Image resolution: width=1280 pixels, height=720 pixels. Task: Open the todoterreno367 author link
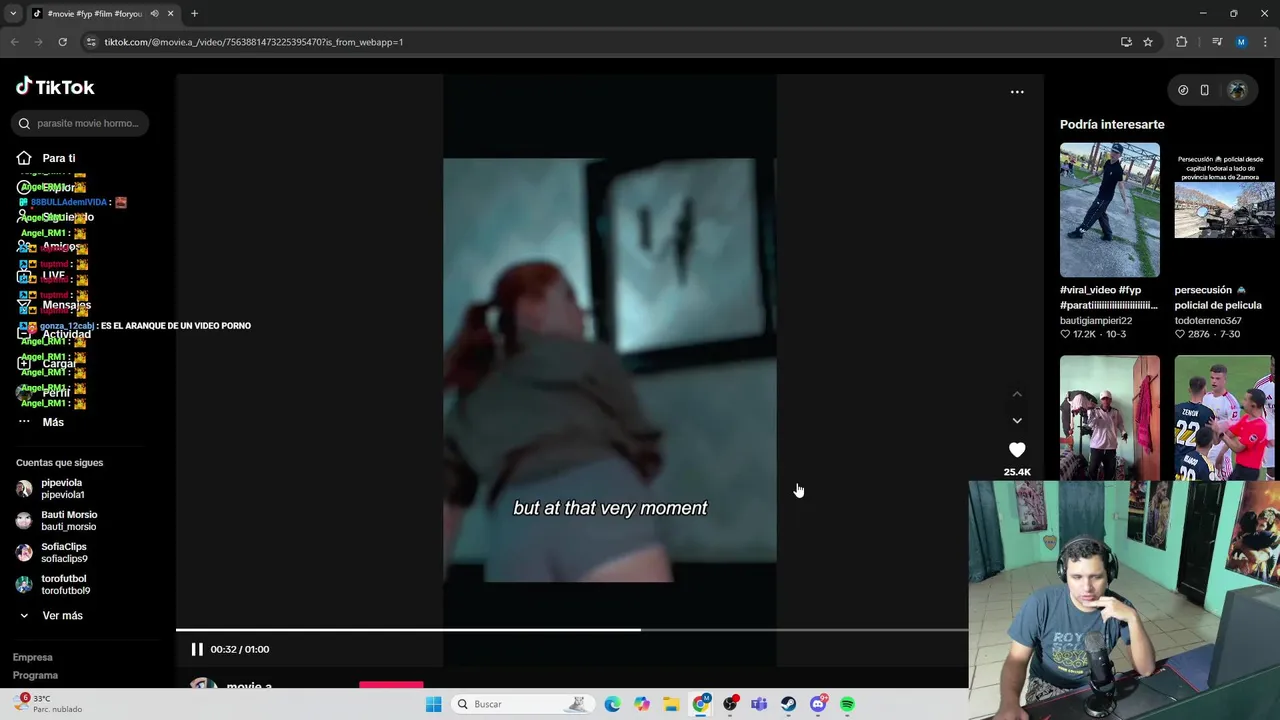tap(1208, 321)
